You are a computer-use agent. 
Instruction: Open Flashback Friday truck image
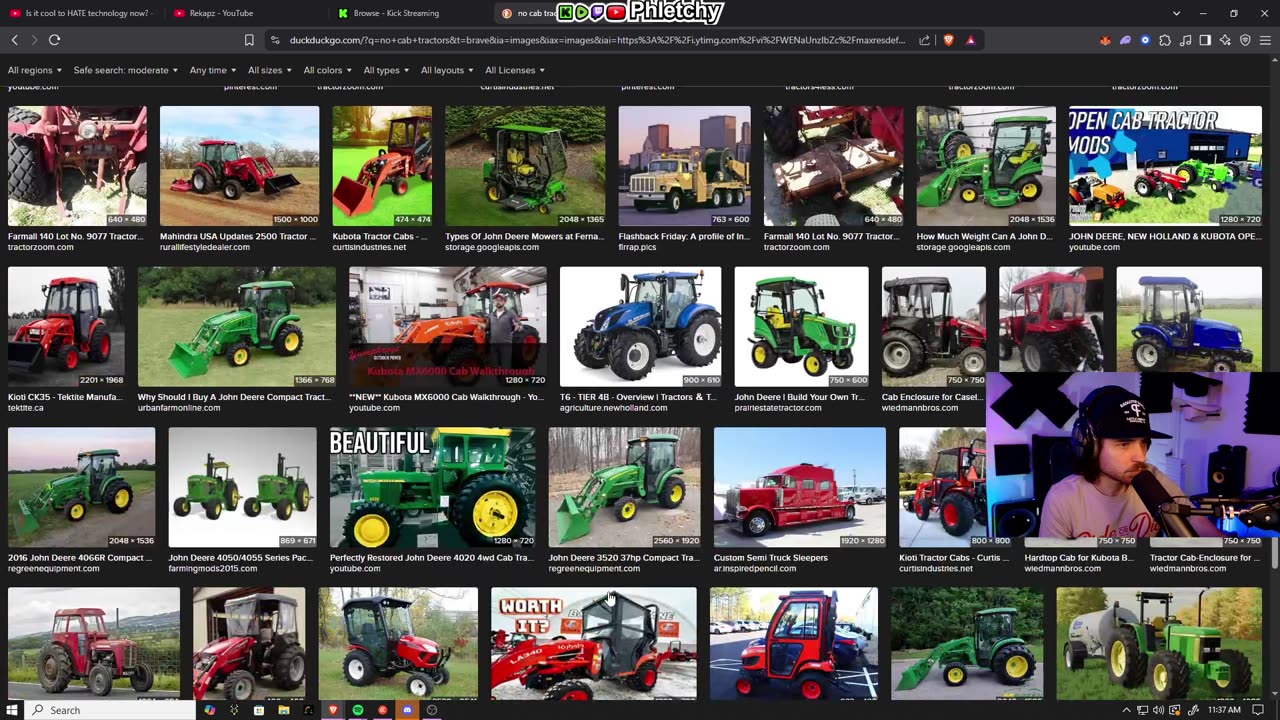[684, 166]
